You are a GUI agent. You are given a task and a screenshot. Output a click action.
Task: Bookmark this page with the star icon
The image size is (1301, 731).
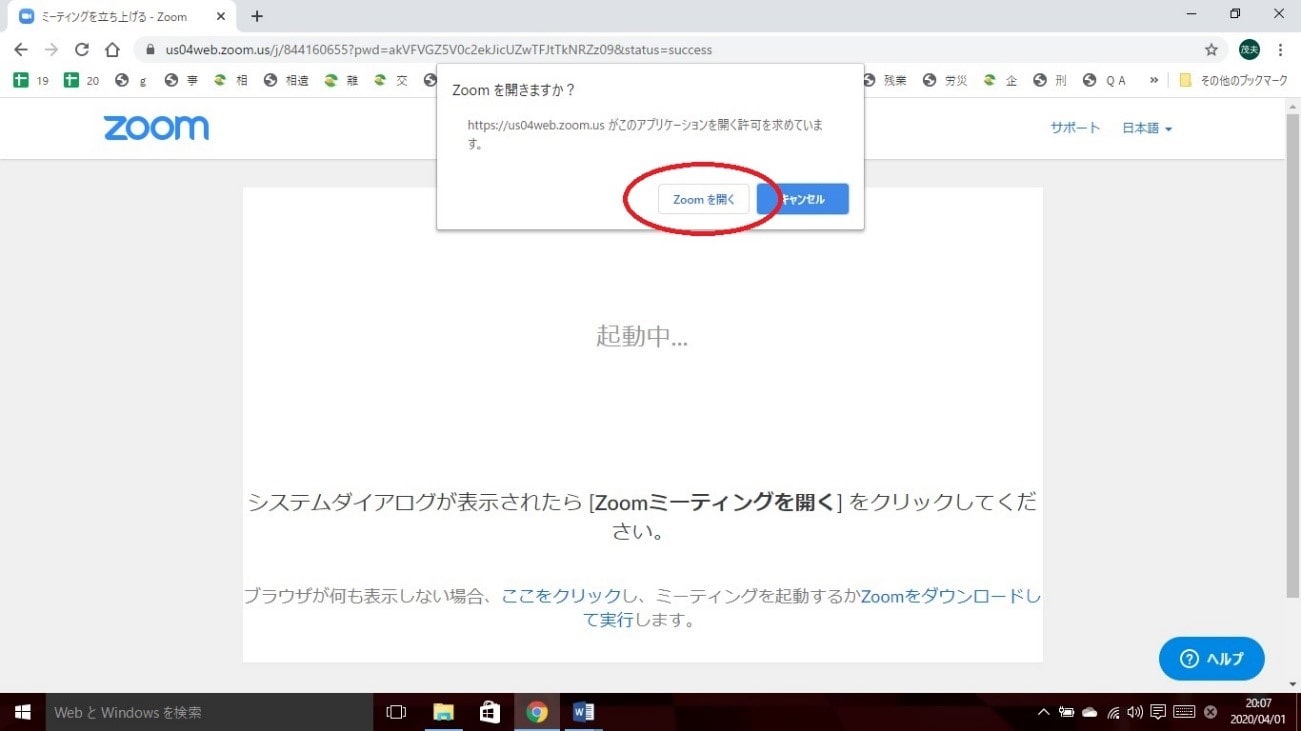(x=1211, y=49)
